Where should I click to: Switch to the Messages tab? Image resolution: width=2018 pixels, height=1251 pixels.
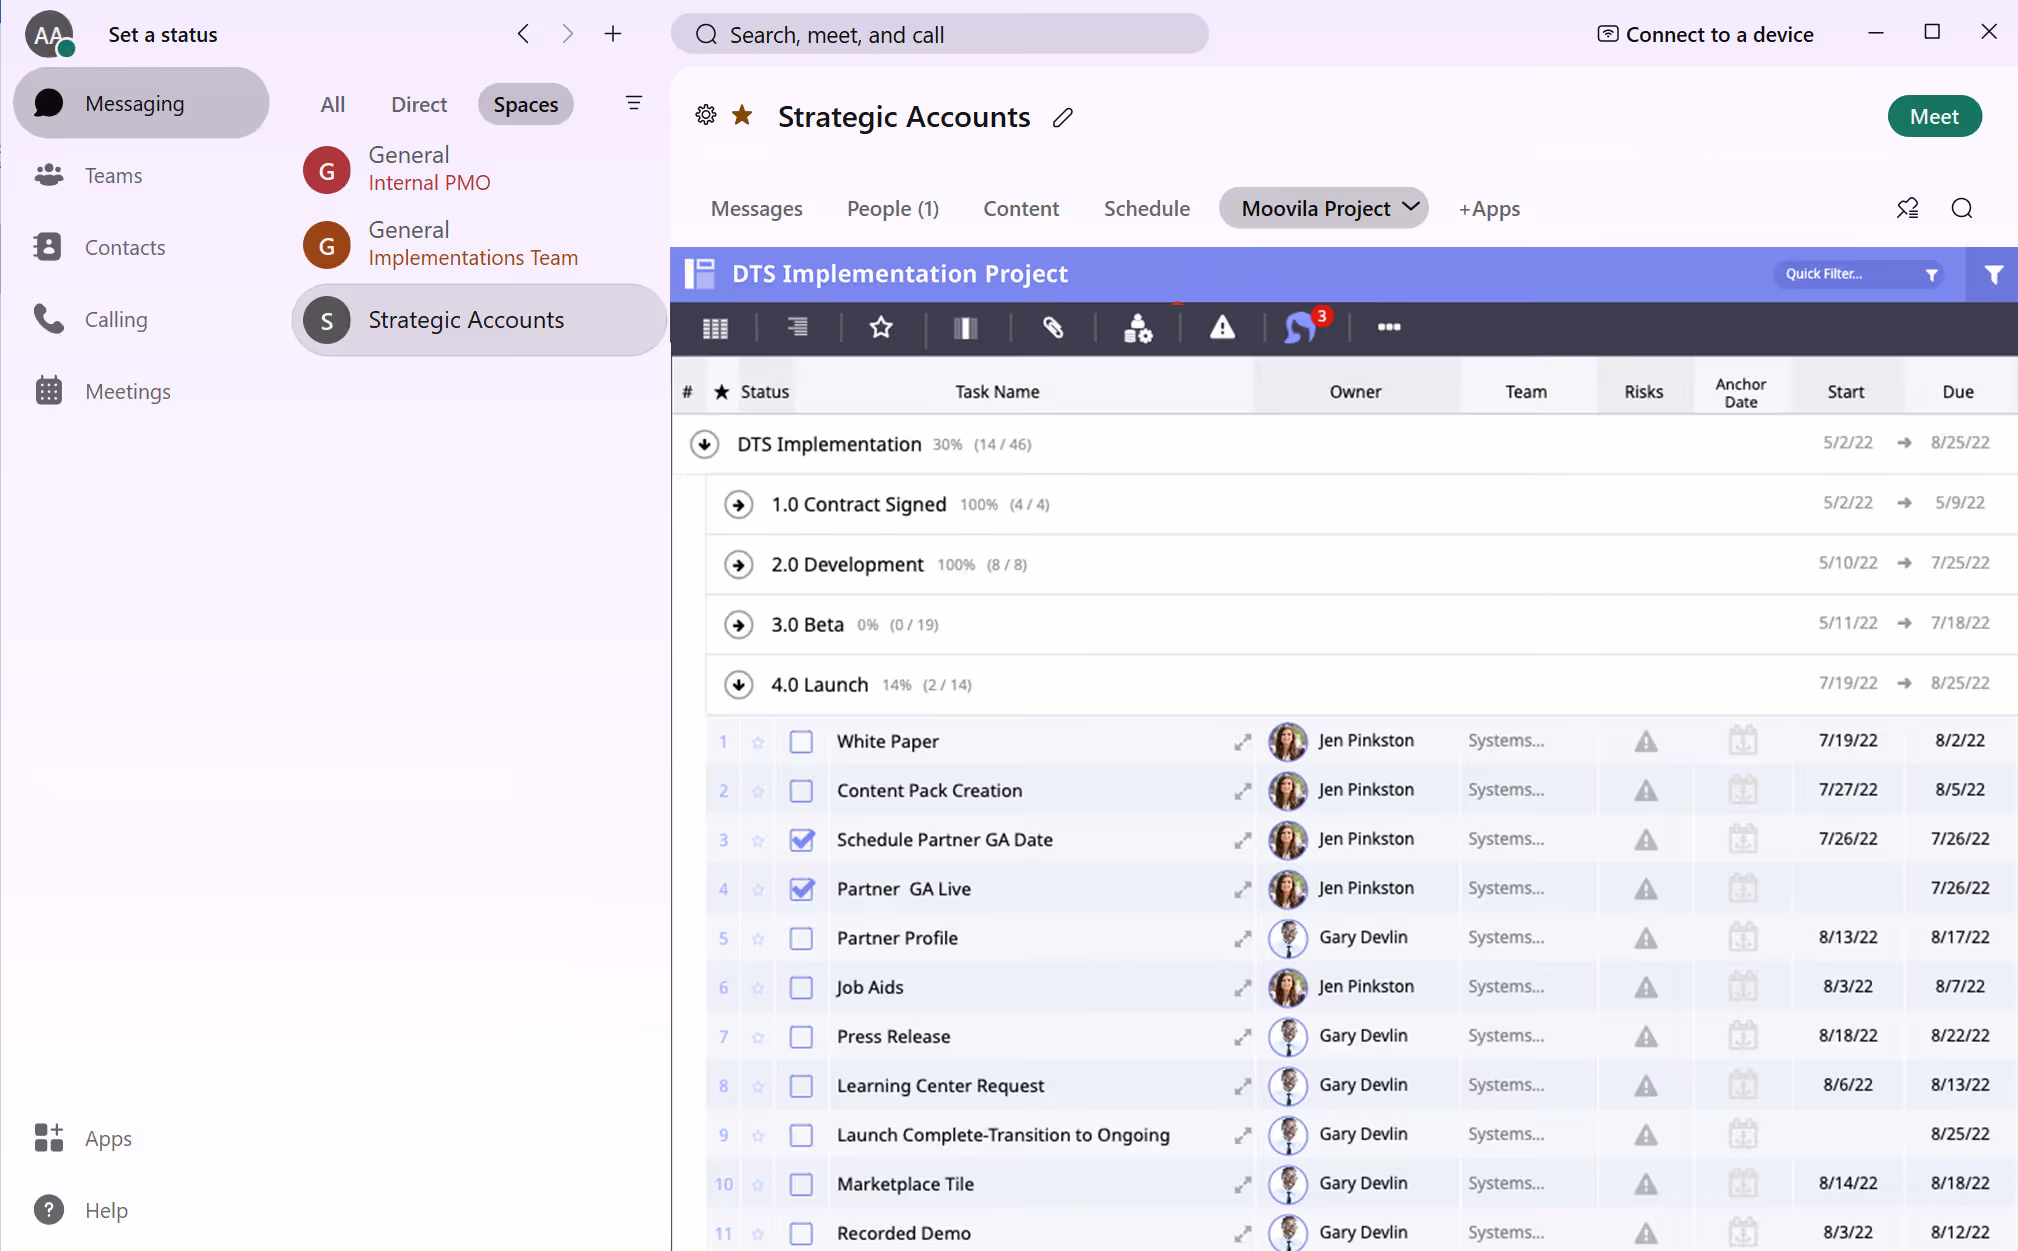pos(756,208)
